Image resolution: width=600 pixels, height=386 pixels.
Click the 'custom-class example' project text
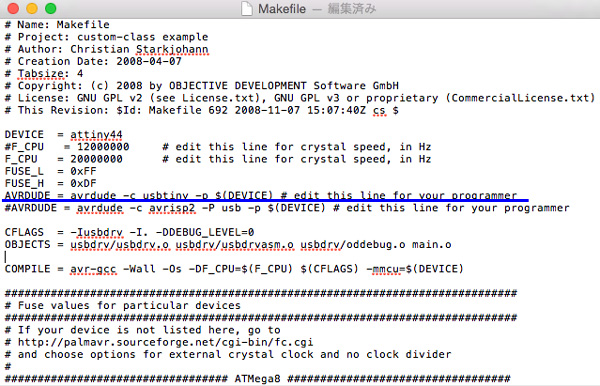143,37
